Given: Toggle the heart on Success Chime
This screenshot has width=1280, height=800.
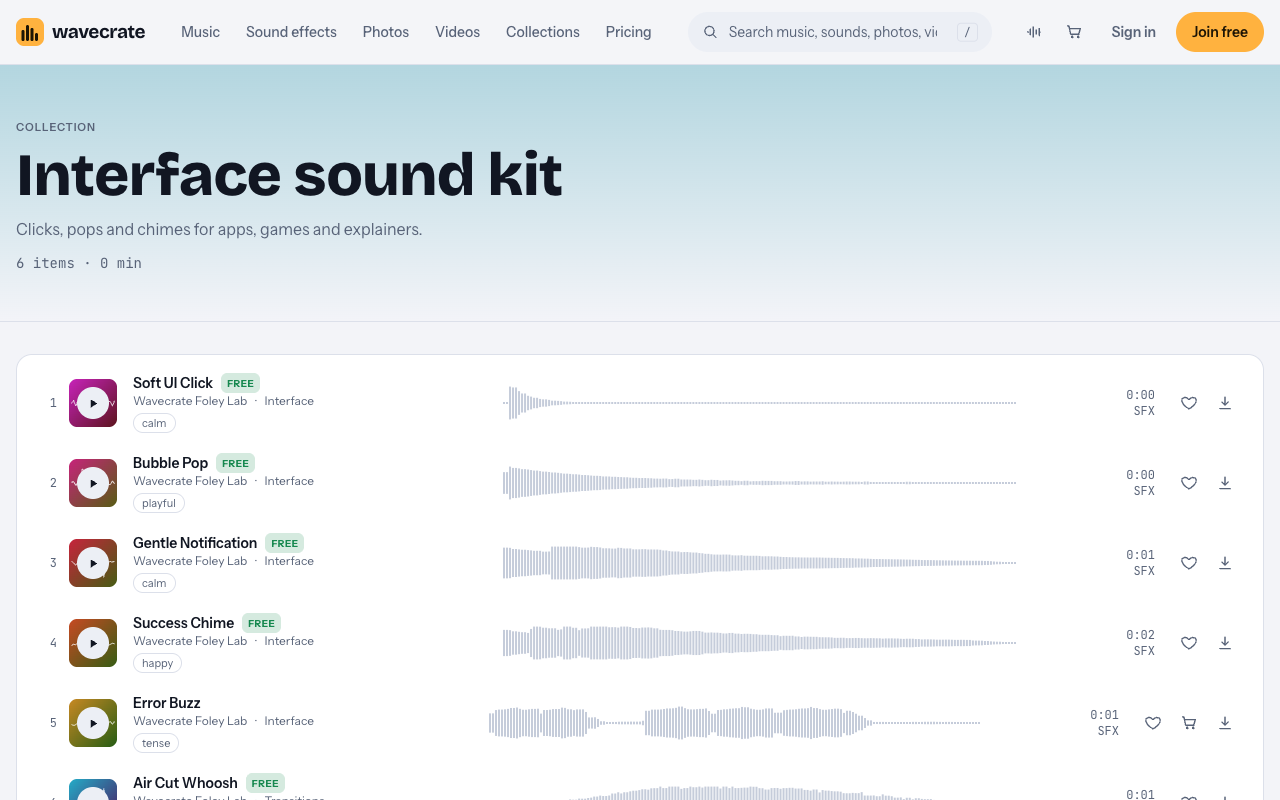Looking at the screenshot, I should (1189, 643).
